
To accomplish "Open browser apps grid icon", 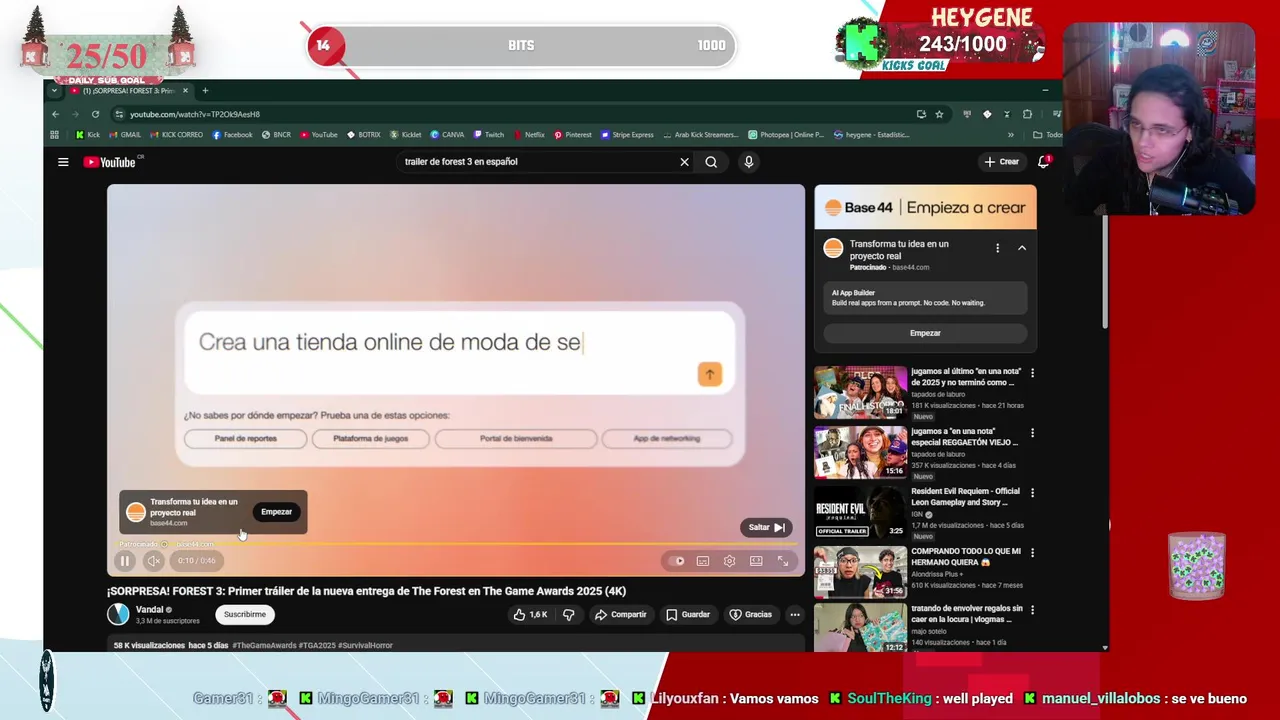I will point(54,135).
